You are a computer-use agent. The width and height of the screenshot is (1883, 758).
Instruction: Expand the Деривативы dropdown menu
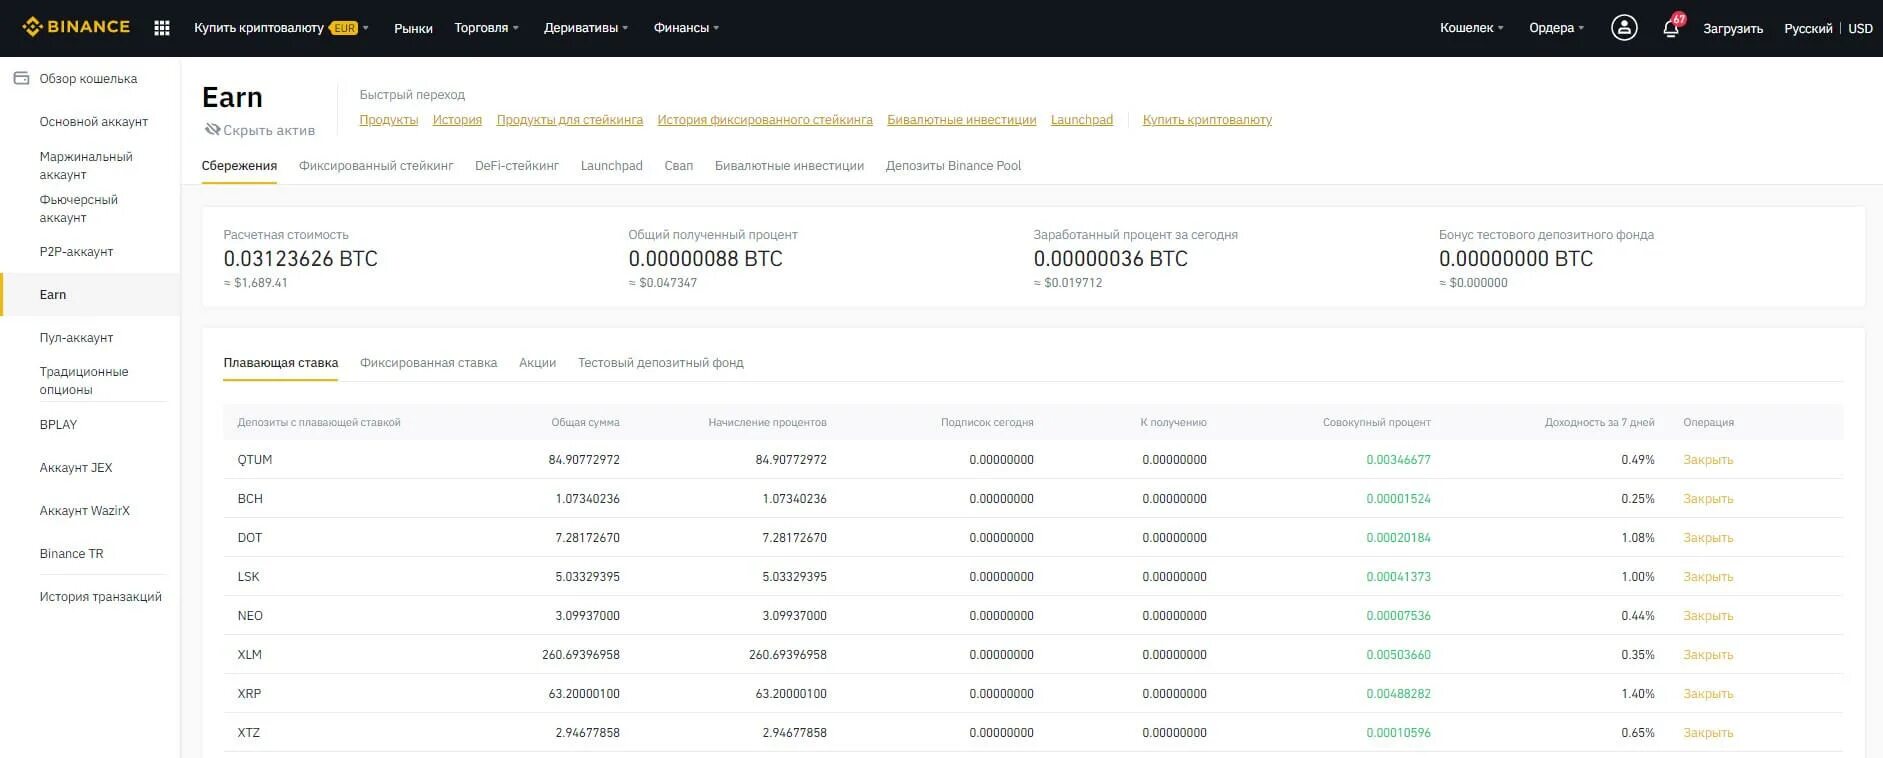[x=586, y=28]
